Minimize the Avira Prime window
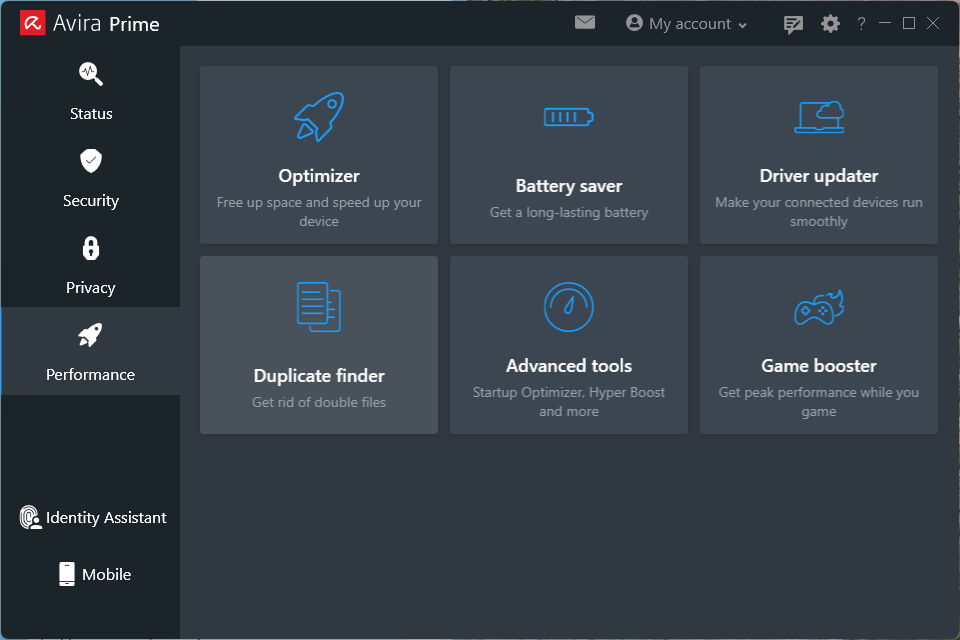Image resolution: width=960 pixels, height=640 pixels. 885,23
